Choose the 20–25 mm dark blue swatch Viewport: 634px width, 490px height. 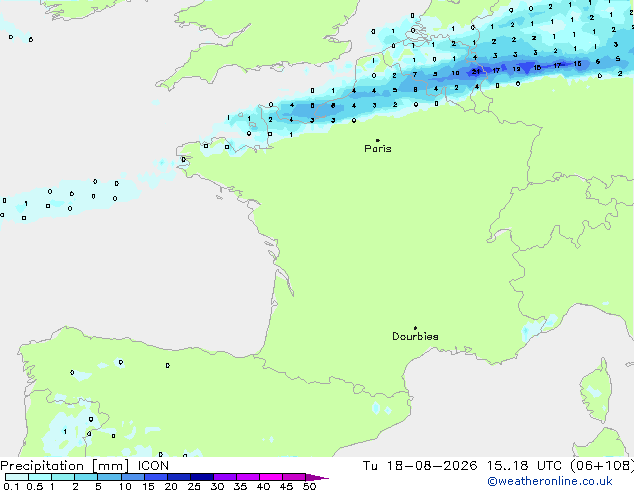click(178, 477)
